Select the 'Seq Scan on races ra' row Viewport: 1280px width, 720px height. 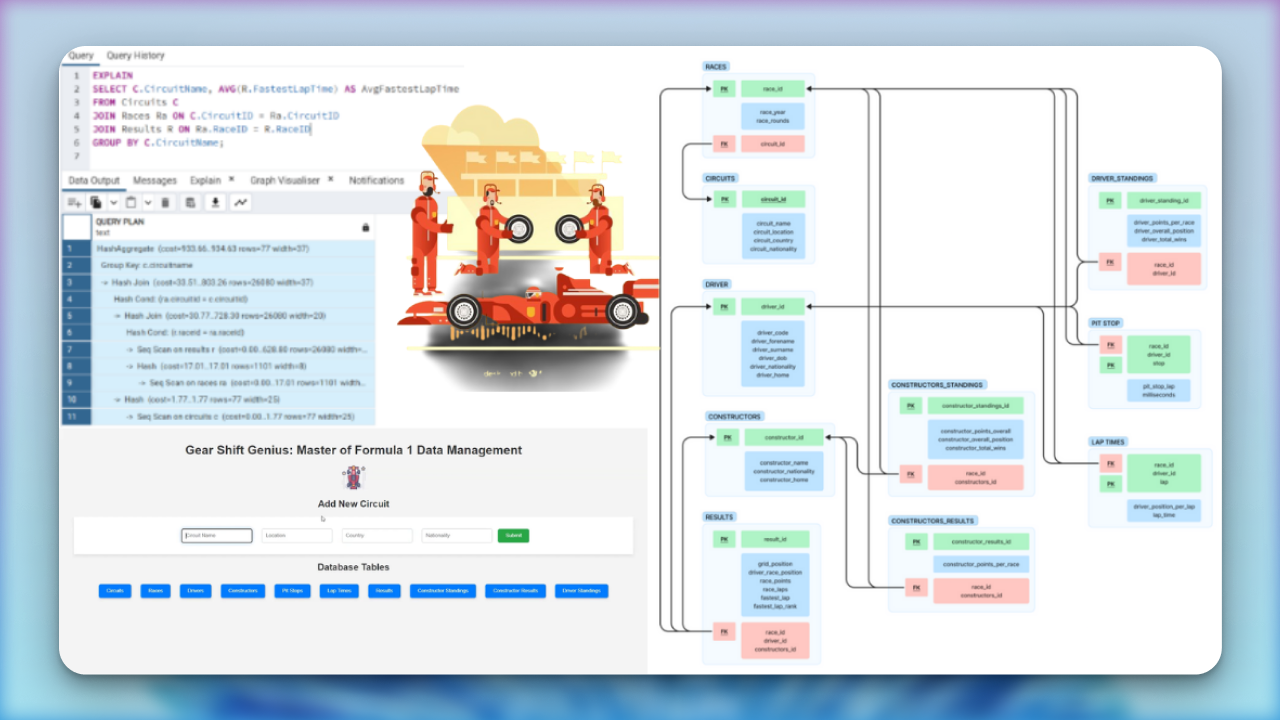click(x=234, y=383)
